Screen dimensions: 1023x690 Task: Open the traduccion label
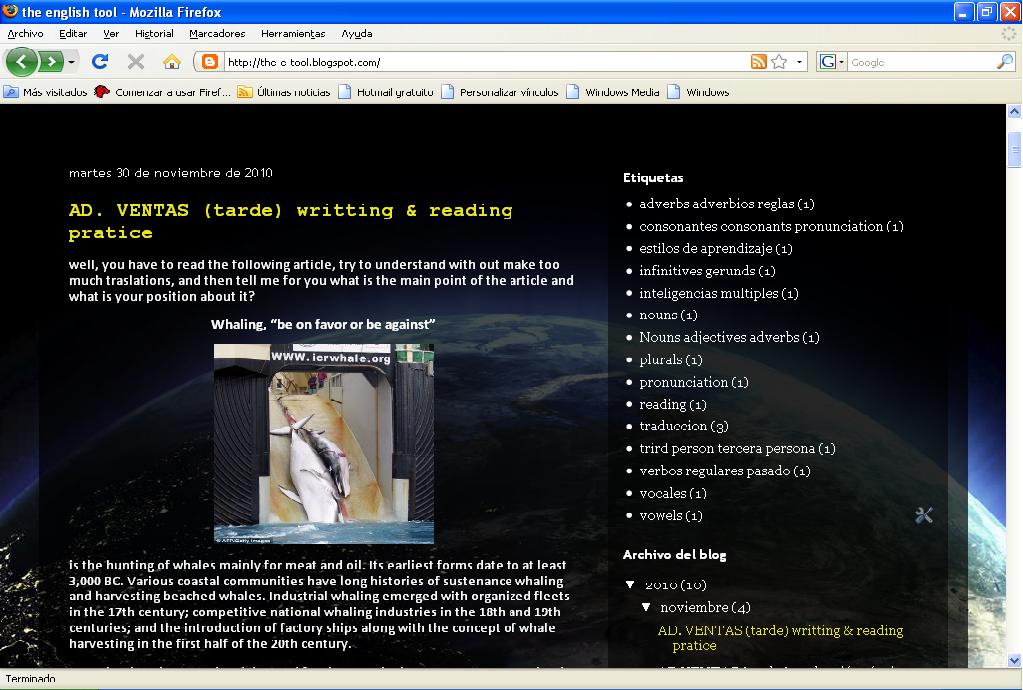click(x=673, y=426)
